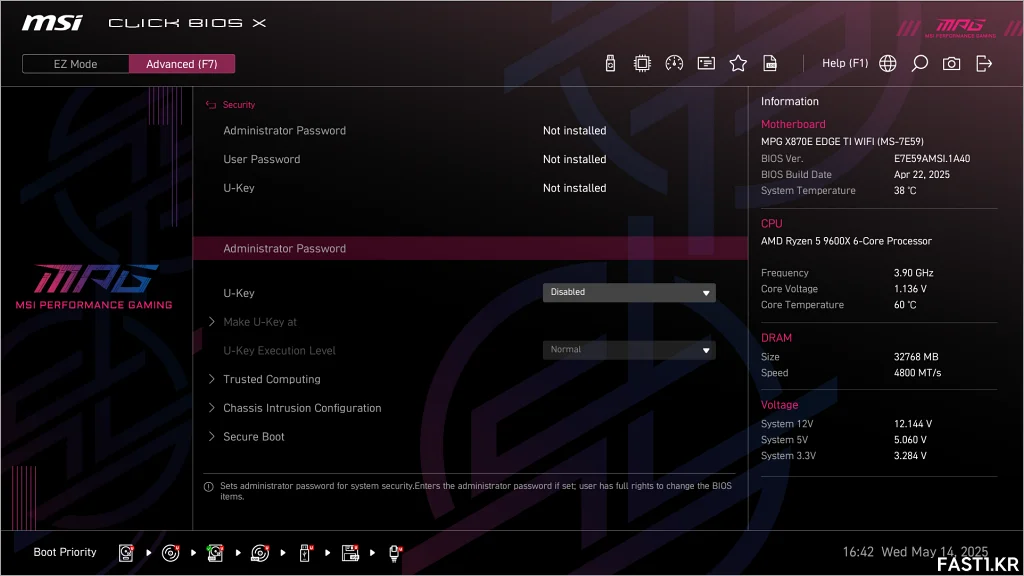
Task: Click the Boot Priority label
Action: click(x=65, y=552)
